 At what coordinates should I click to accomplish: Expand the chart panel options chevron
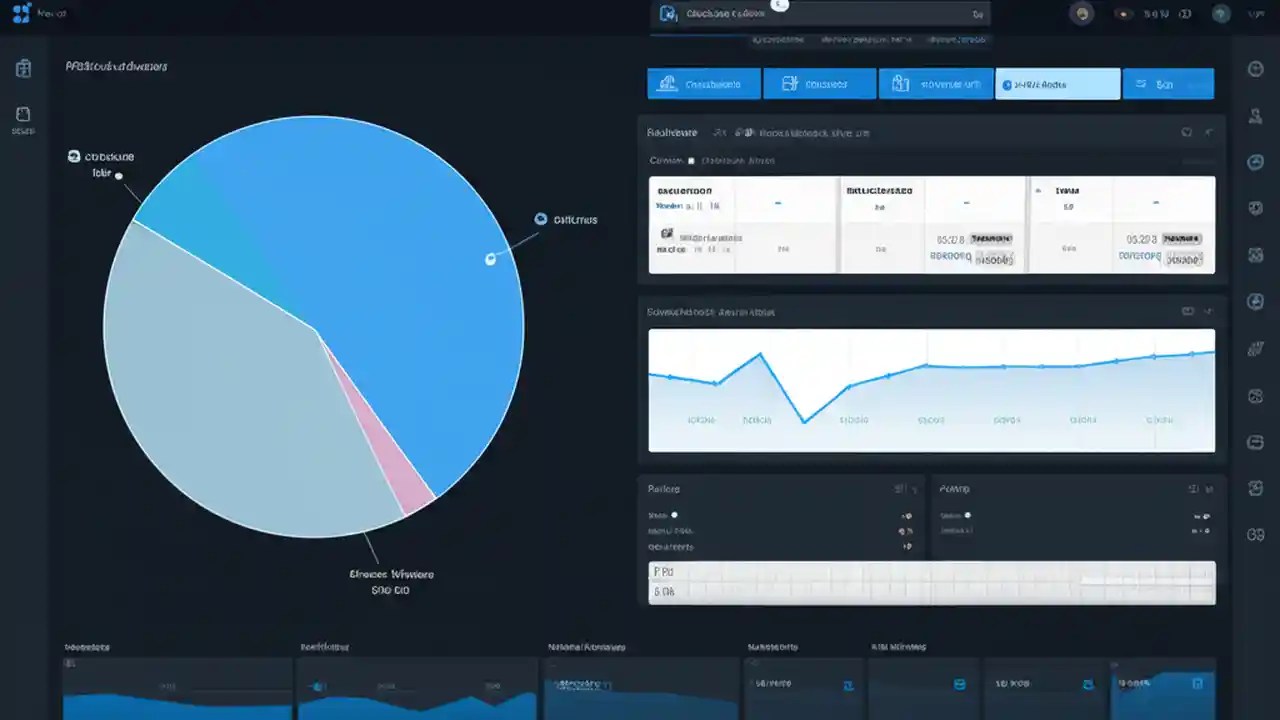click(x=1207, y=311)
